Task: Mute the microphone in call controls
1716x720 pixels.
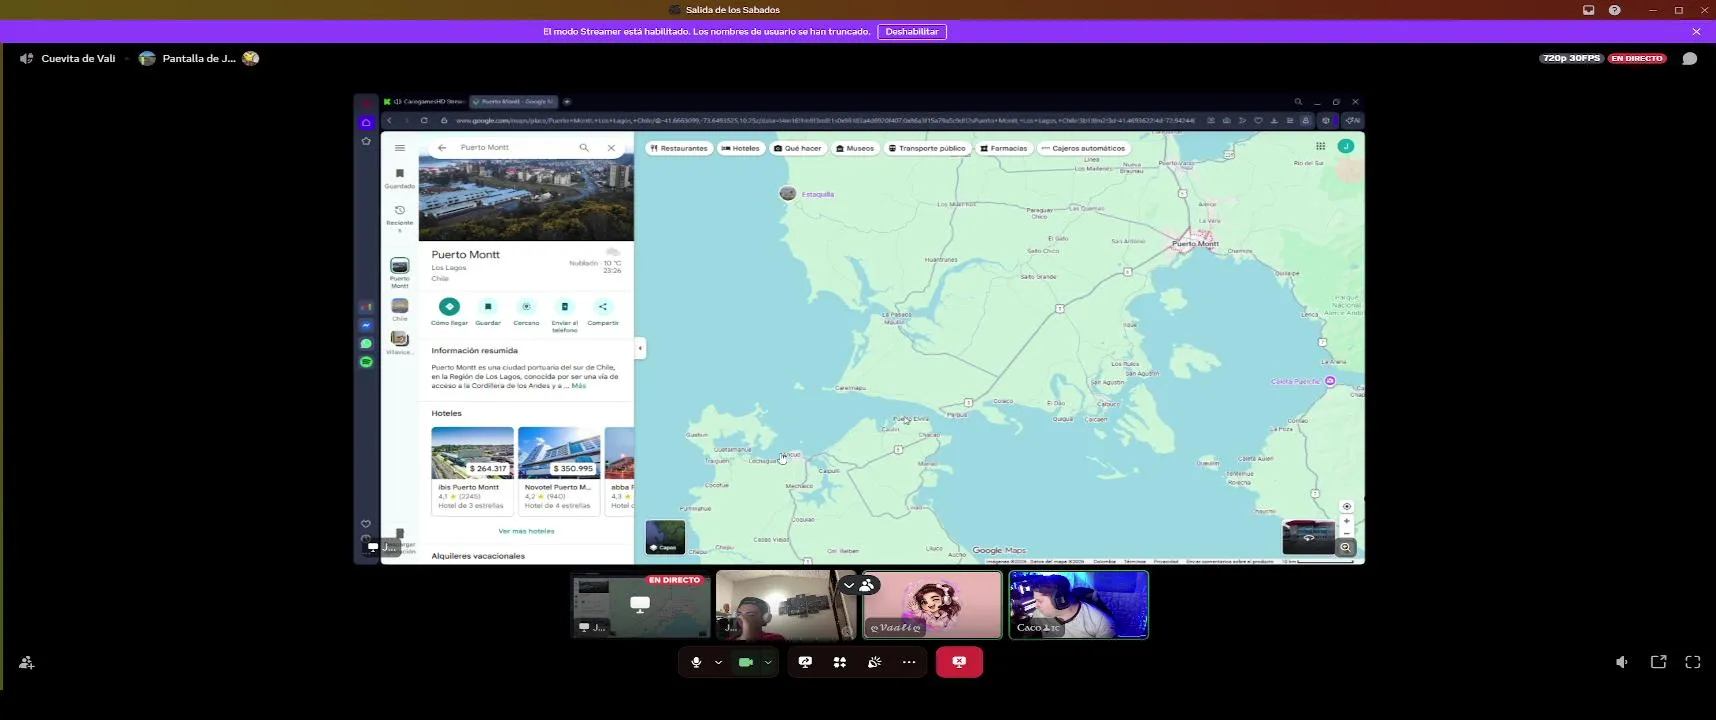Action: (x=696, y=662)
